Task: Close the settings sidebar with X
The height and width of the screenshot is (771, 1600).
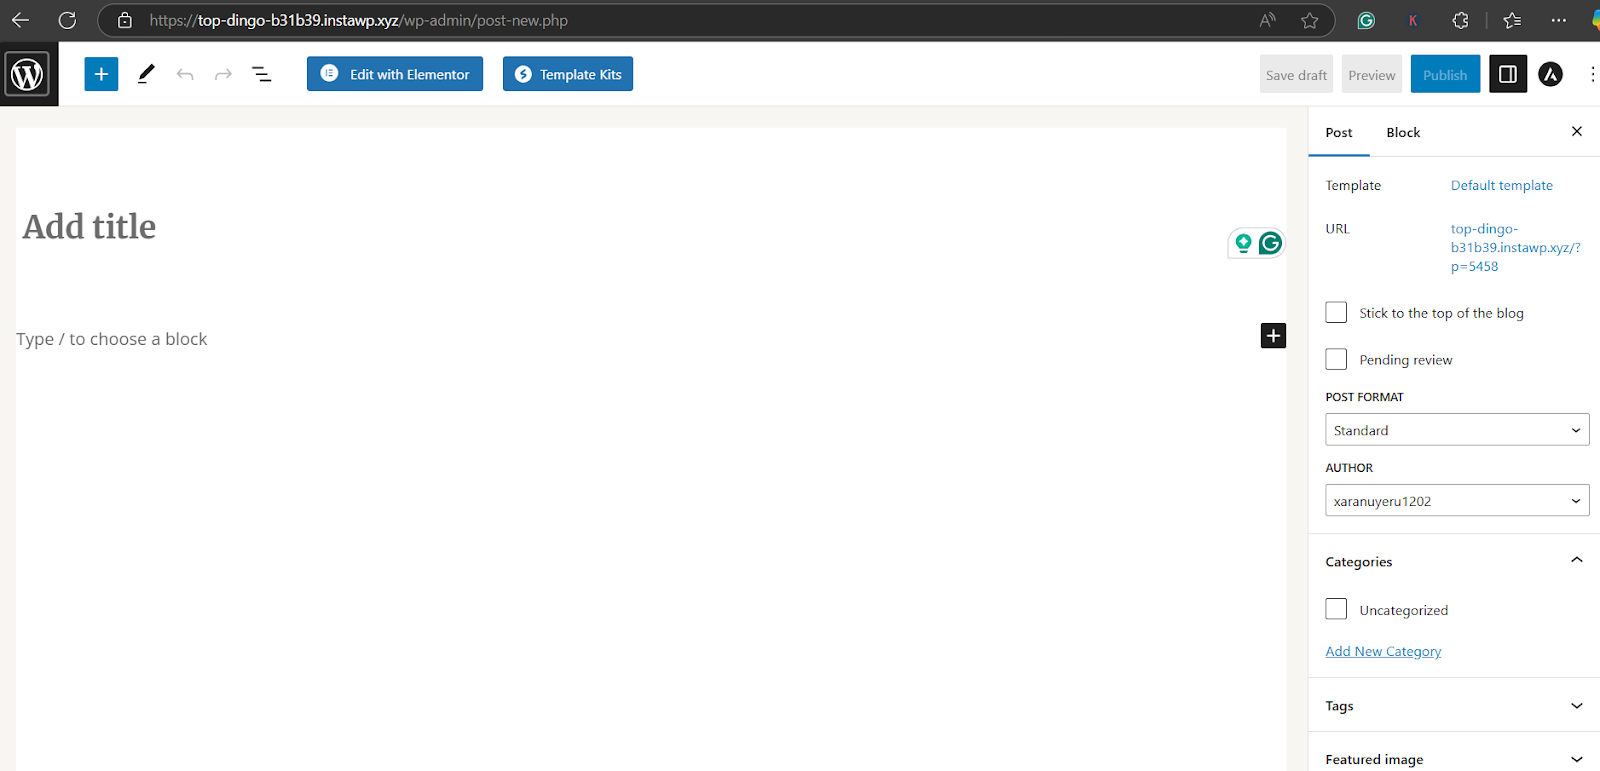Action: (x=1577, y=131)
